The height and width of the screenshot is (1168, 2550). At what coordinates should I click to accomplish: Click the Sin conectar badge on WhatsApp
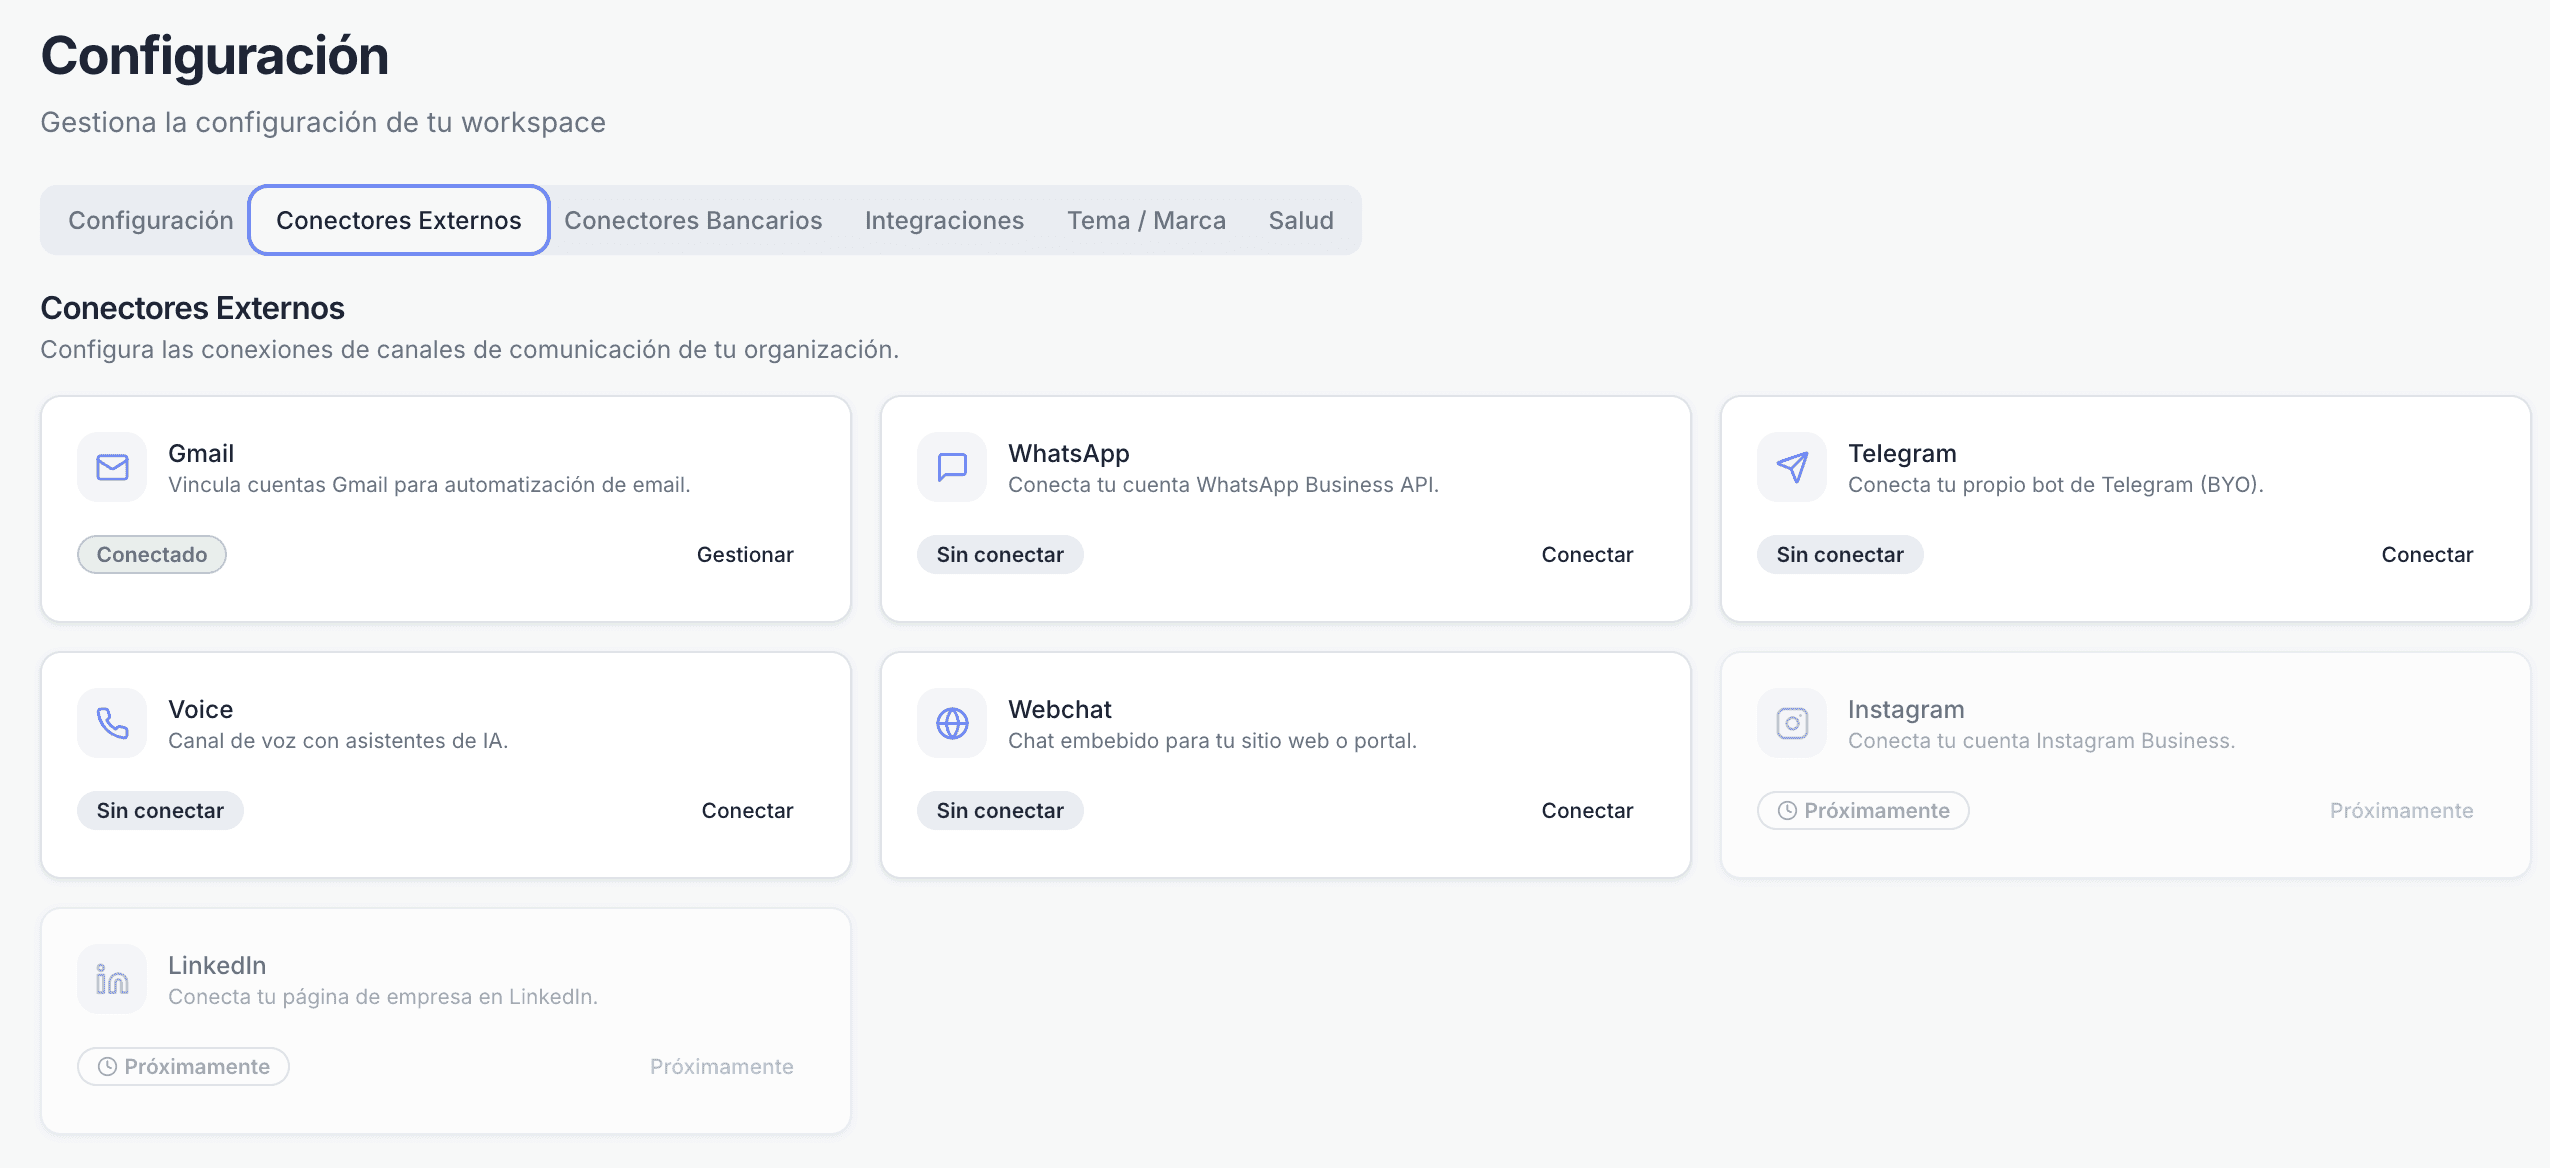click(x=1000, y=555)
